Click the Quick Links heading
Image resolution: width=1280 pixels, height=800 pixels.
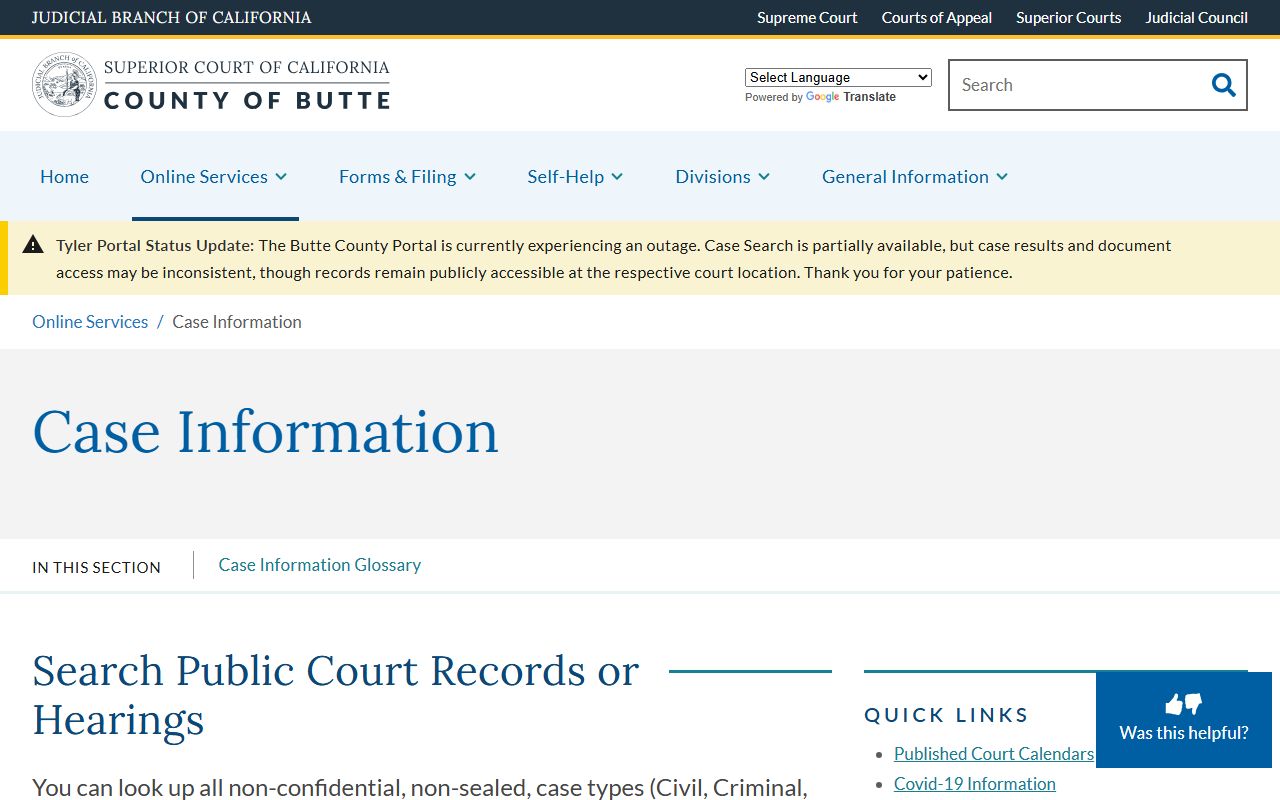946,715
